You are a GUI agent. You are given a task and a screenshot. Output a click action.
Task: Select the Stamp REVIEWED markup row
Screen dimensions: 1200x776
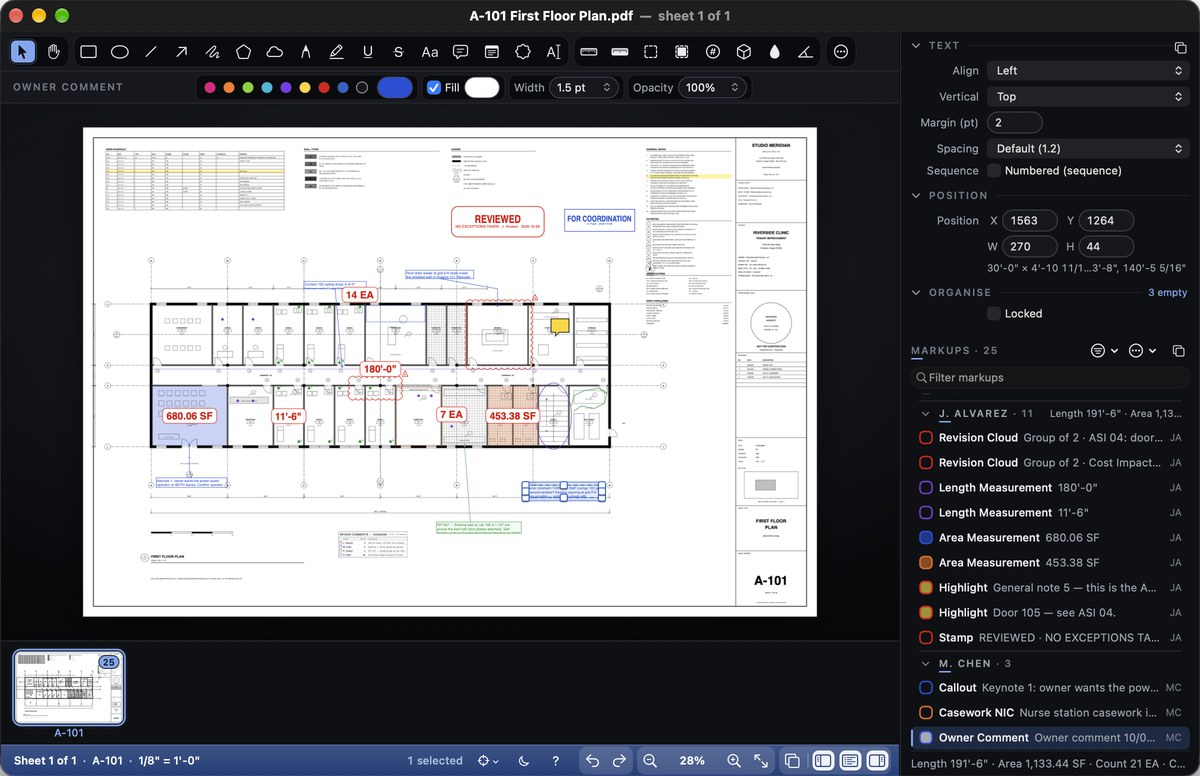[1051, 638]
